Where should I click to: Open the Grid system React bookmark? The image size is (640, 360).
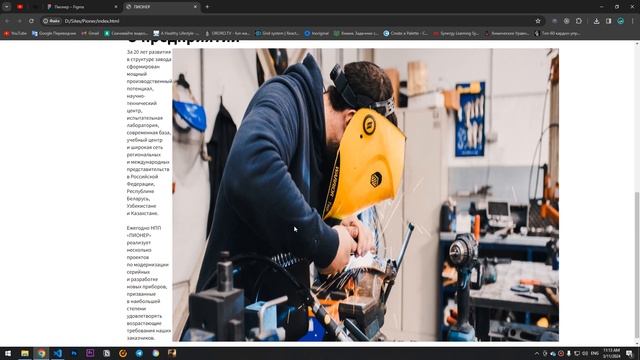pyautogui.click(x=277, y=33)
